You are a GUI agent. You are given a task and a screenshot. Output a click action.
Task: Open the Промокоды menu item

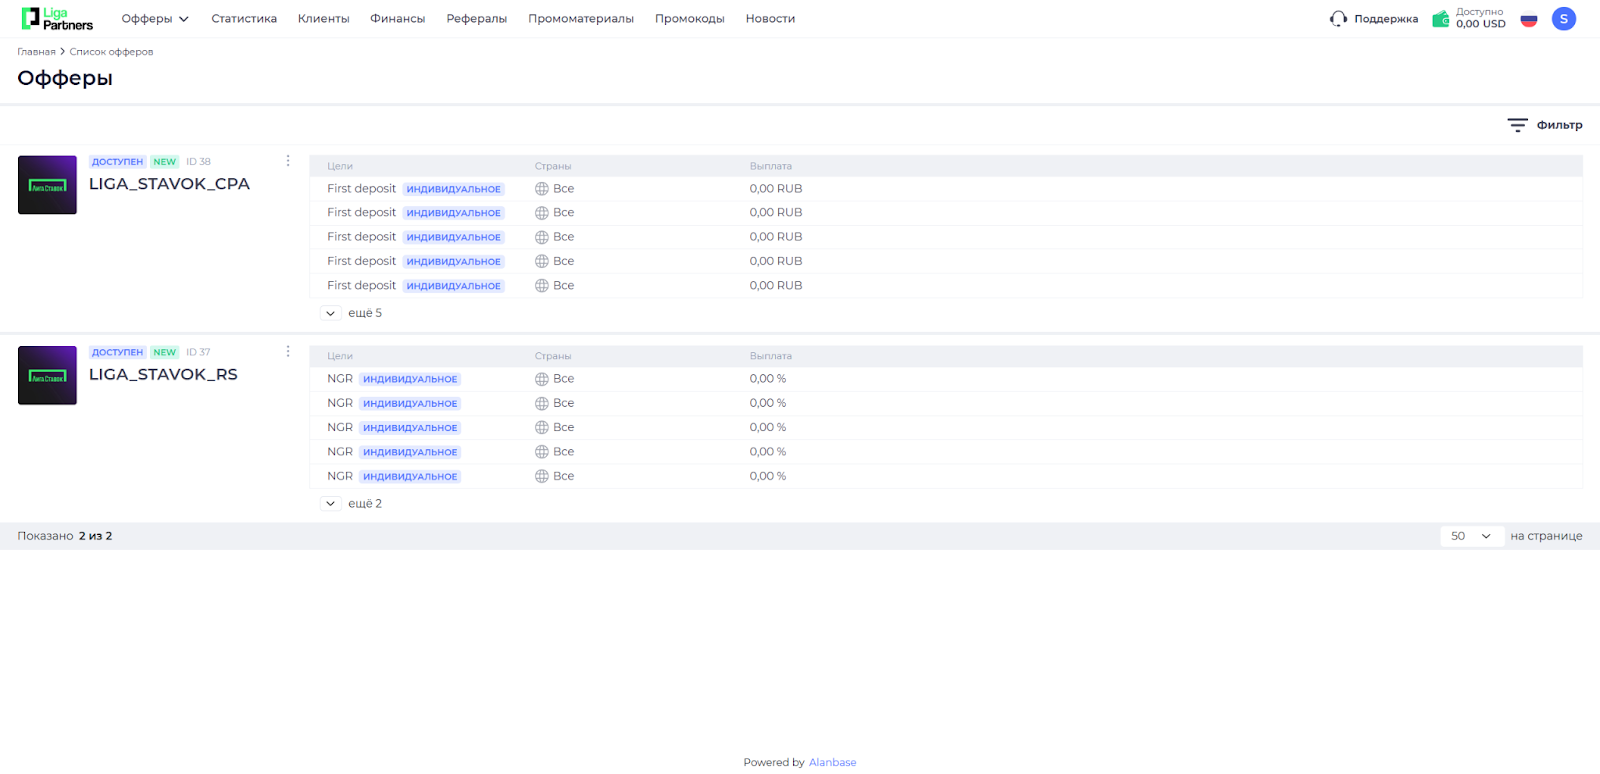point(690,18)
